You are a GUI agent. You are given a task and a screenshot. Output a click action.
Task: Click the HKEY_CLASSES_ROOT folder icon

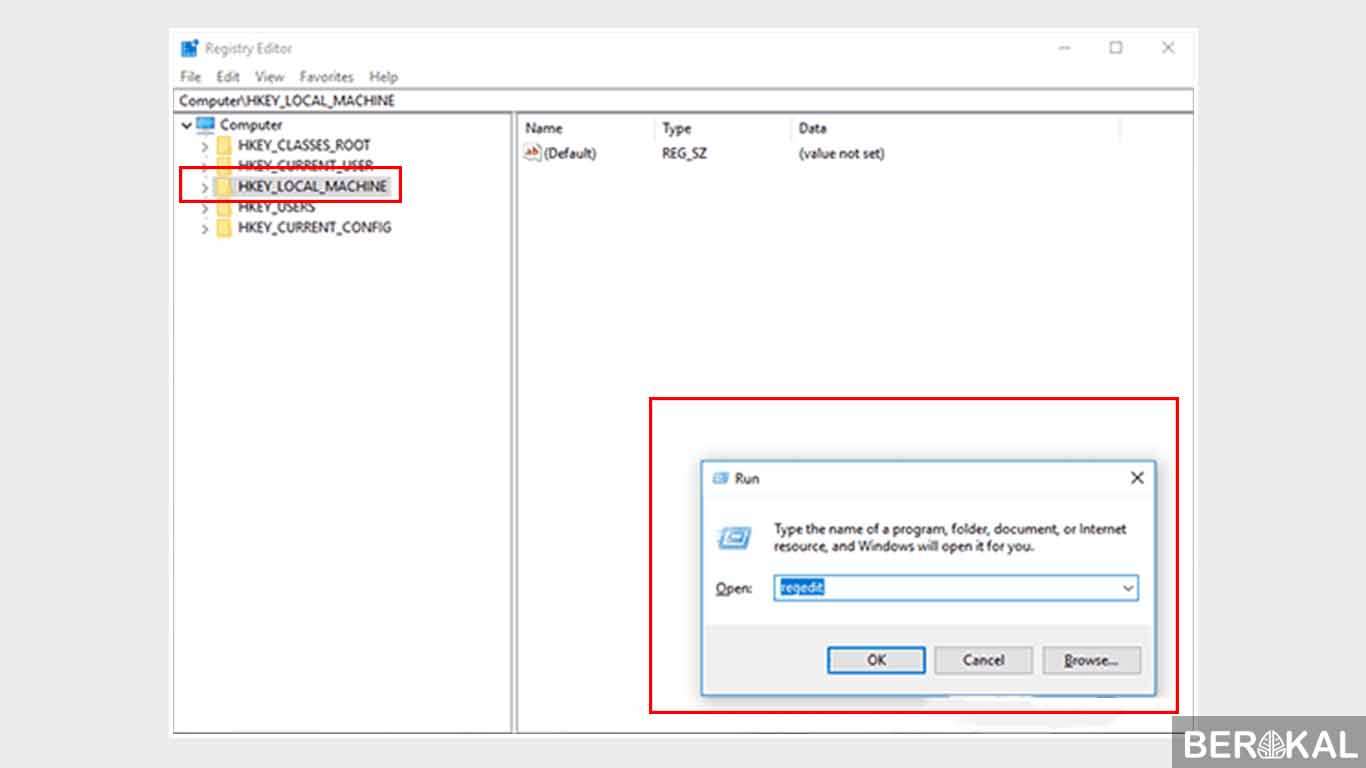click(224, 145)
